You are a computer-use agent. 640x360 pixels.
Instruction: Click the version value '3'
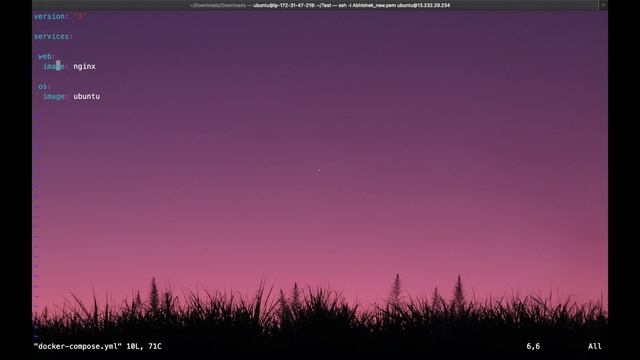pos(80,16)
